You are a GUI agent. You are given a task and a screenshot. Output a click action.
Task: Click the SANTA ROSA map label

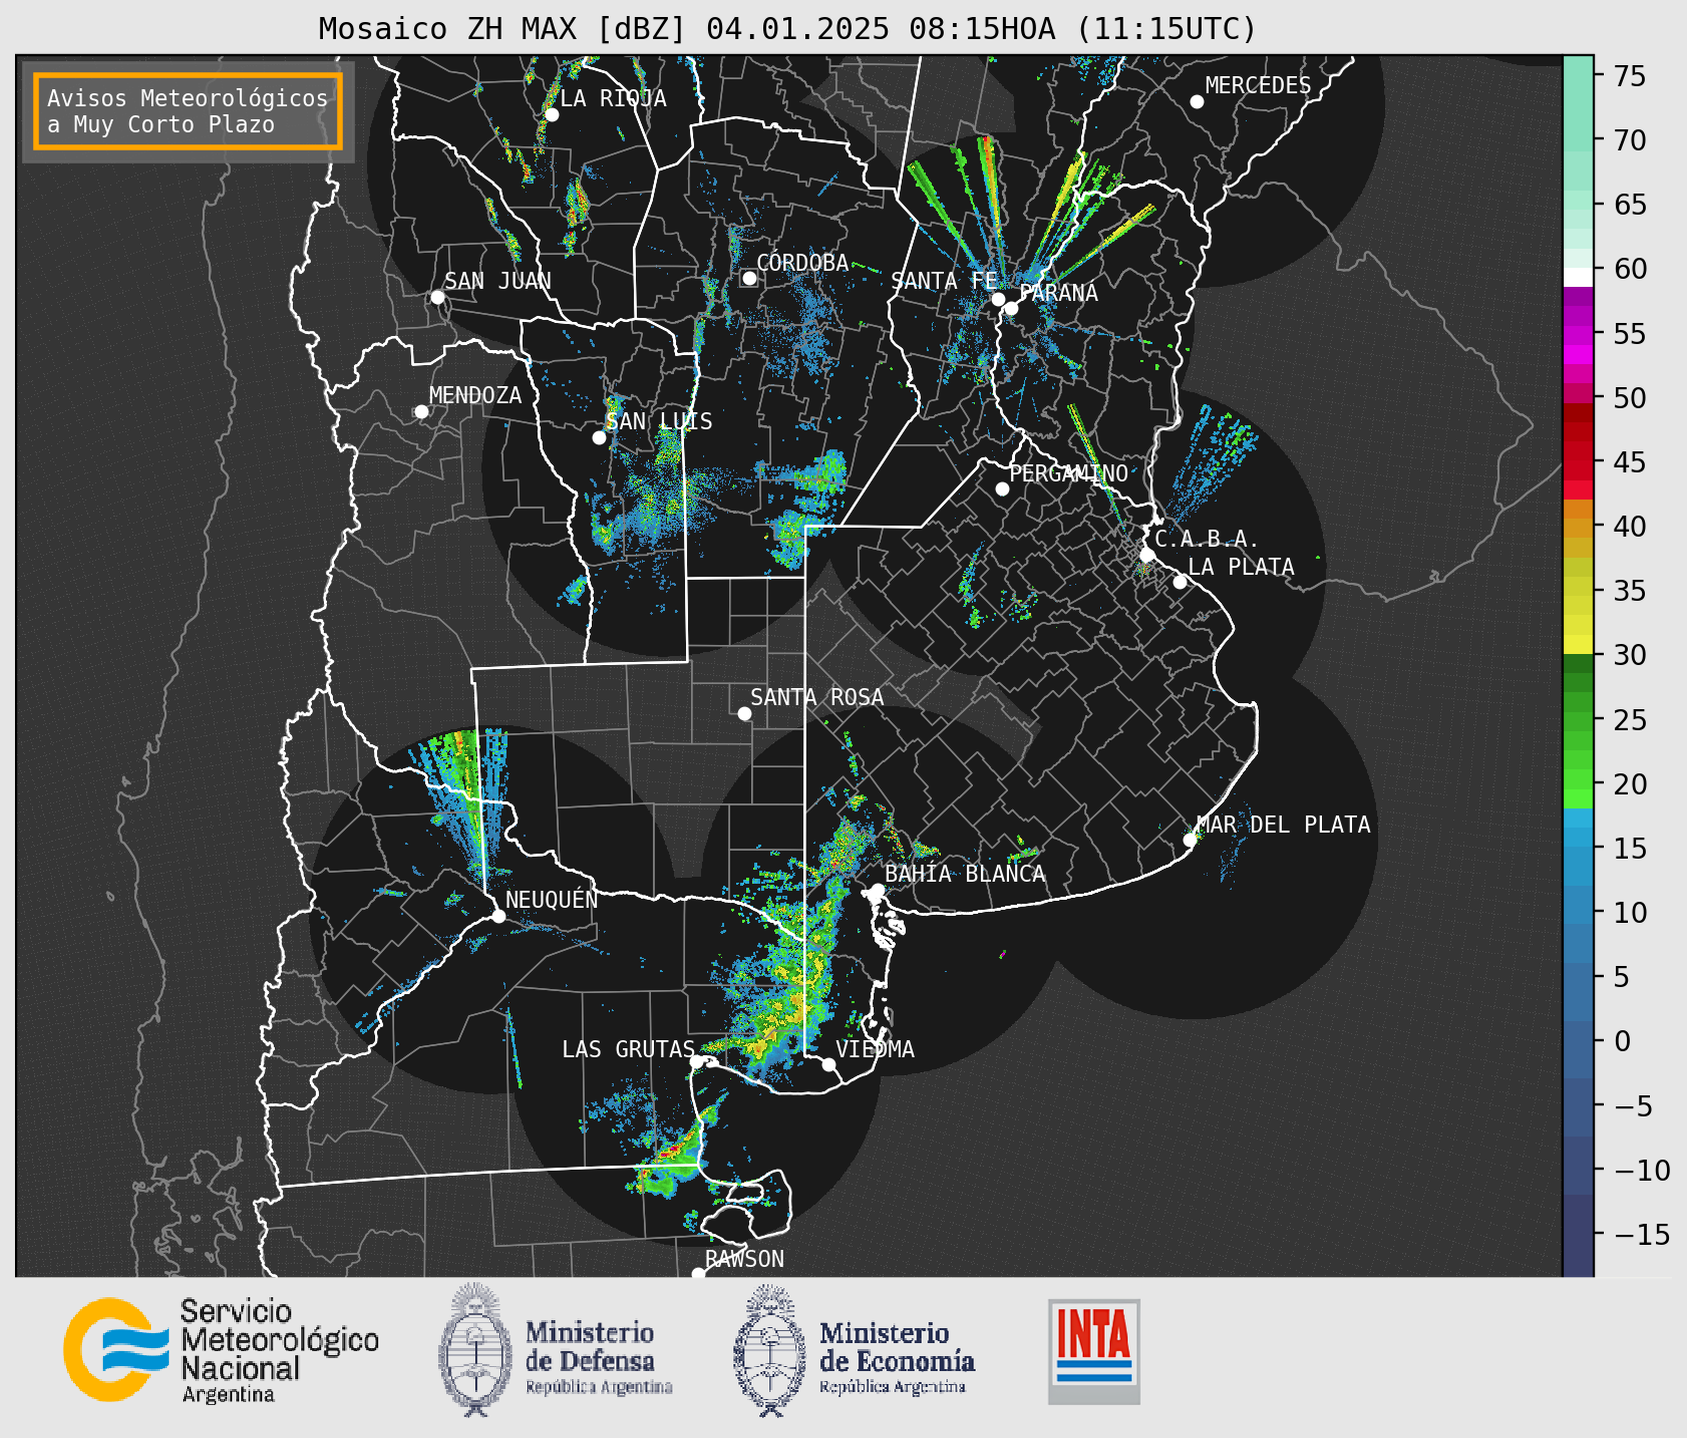click(x=817, y=697)
